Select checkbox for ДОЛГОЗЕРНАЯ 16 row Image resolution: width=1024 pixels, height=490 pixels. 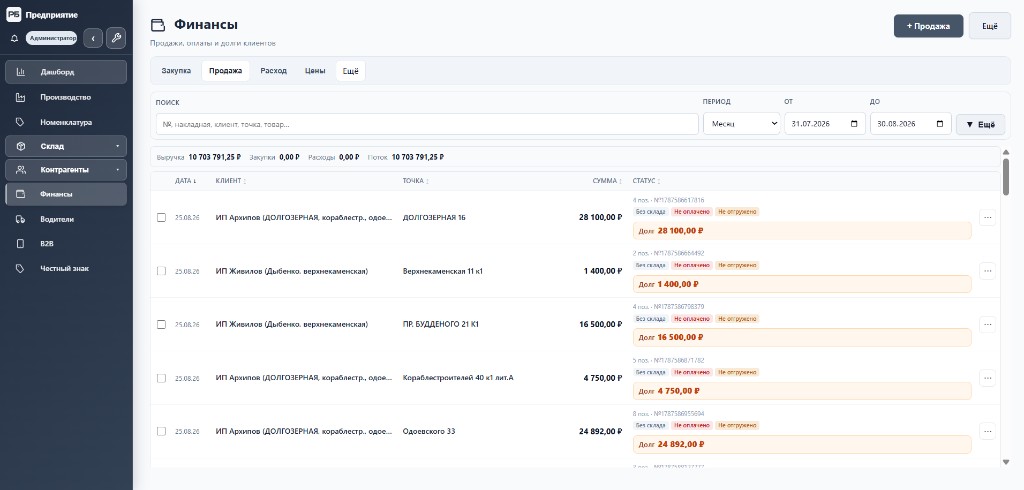point(161,218)
